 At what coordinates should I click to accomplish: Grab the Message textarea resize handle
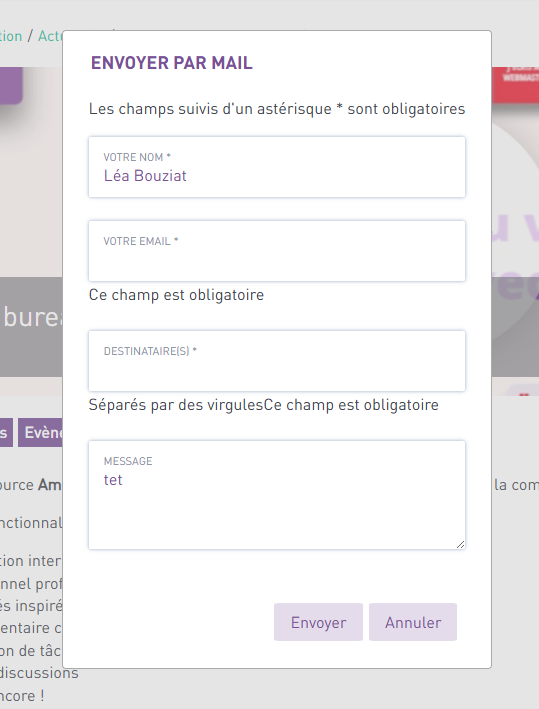tap(460, 544)
